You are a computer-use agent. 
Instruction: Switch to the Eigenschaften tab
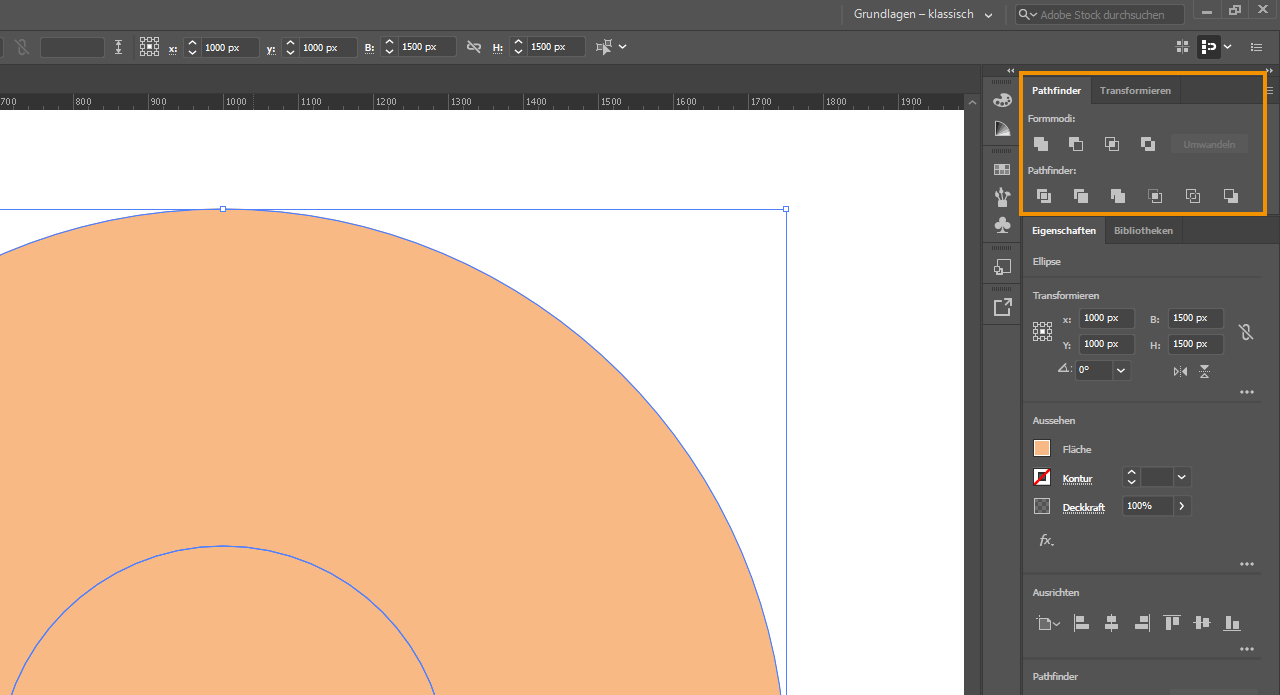tap(1064, 230)
